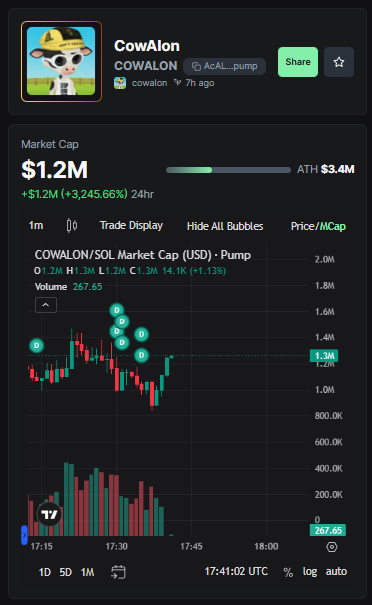Screen dimensions: 372x605
Task: Toggle log scale mode
Action: pyautogui.click(x=310, y=571)
